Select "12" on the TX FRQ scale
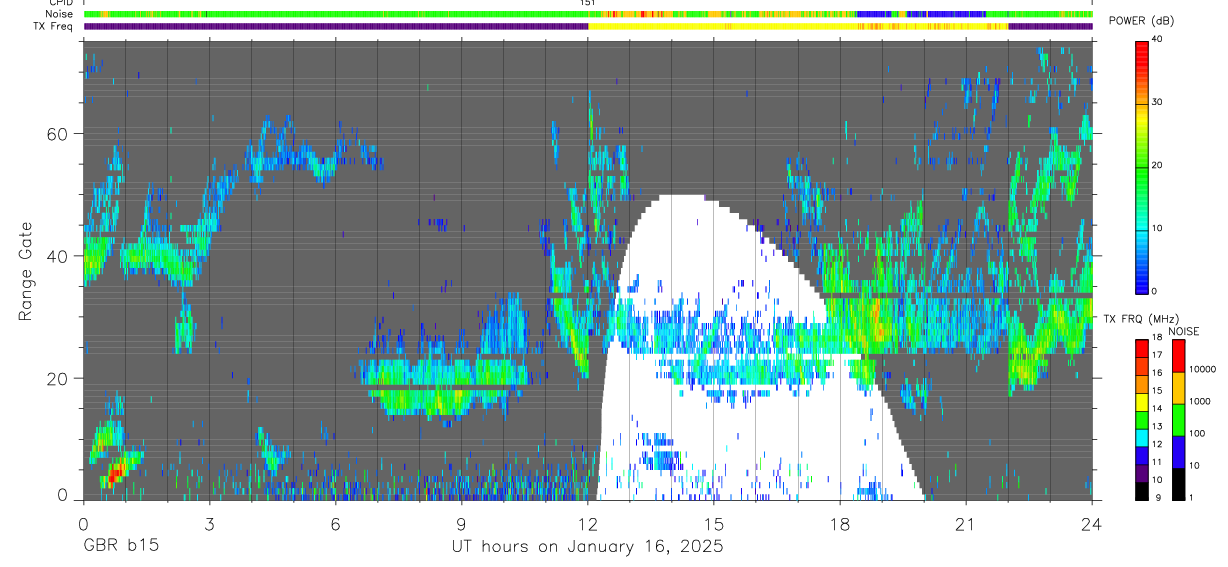Viewport: 1228px width, 567px height. tap(1157, 444)
